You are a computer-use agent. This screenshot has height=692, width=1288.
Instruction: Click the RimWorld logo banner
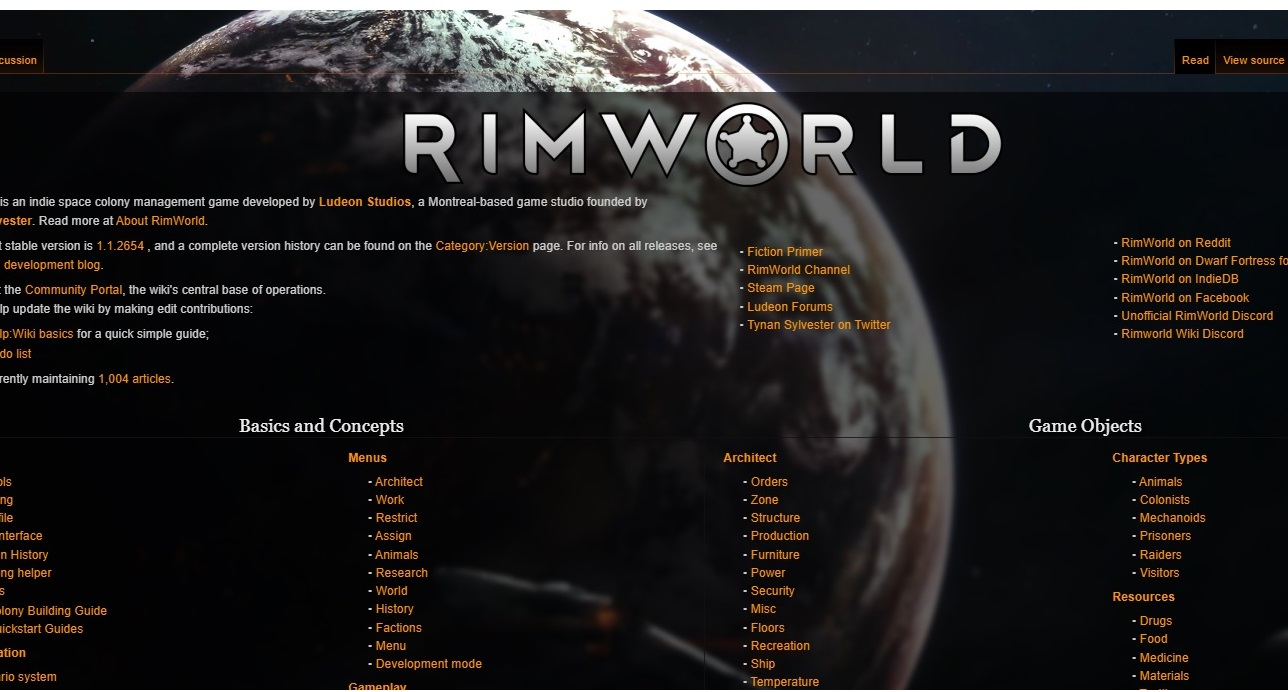coord(702,143)
